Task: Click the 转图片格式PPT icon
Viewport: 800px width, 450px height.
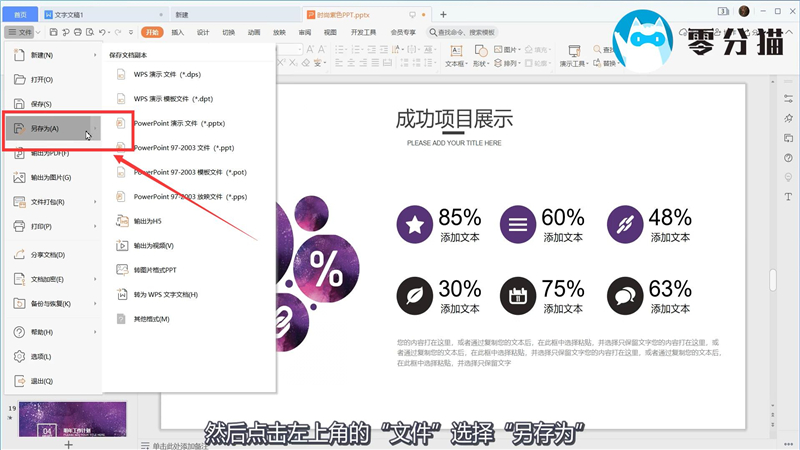Action: tap(121, 270)
